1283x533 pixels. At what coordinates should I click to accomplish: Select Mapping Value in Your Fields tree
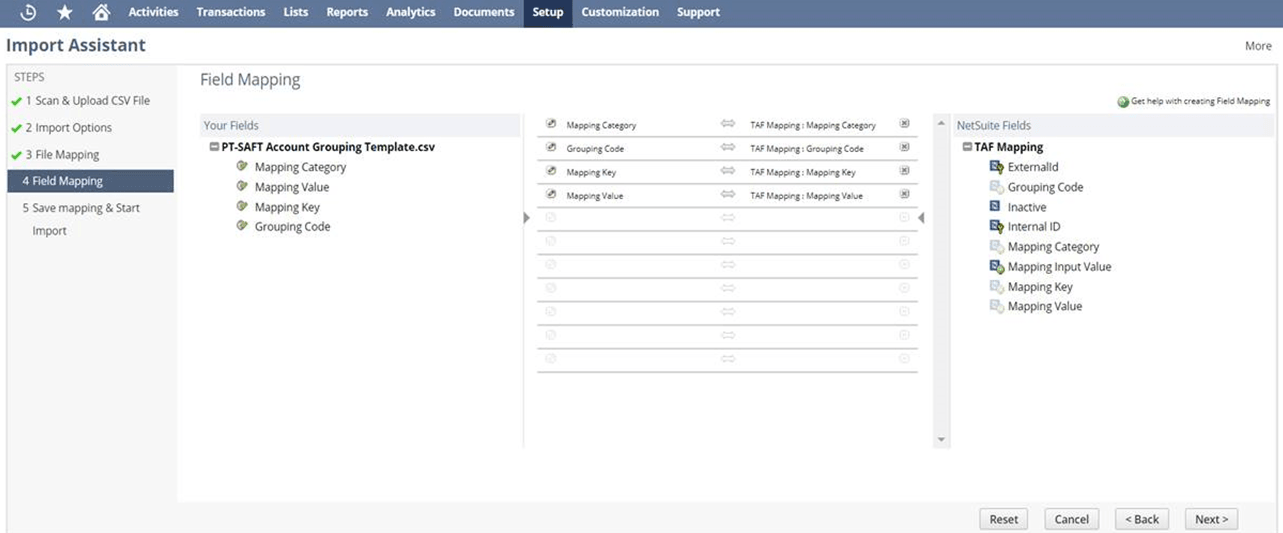292,187
